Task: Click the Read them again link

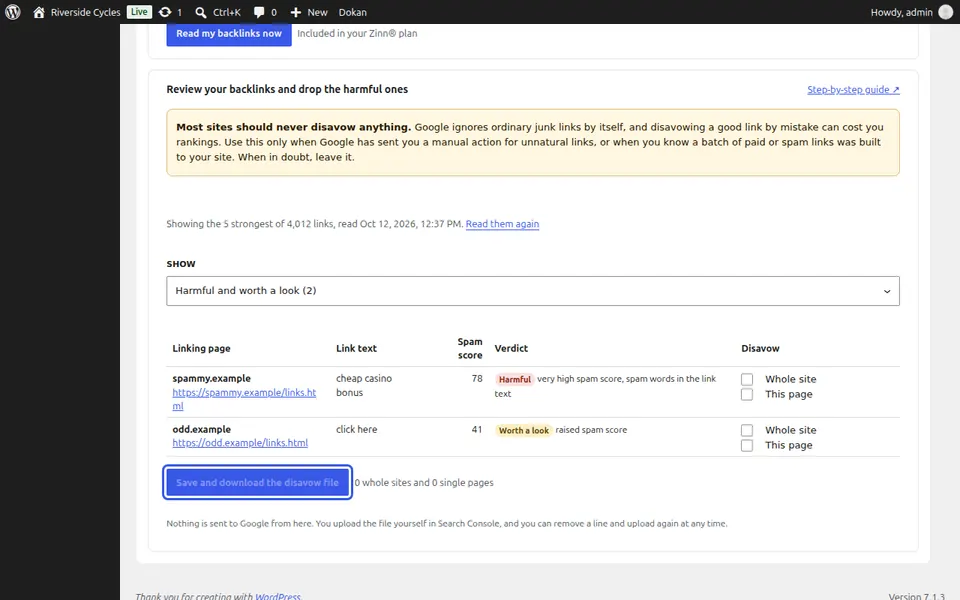Action: click(502, 224)
